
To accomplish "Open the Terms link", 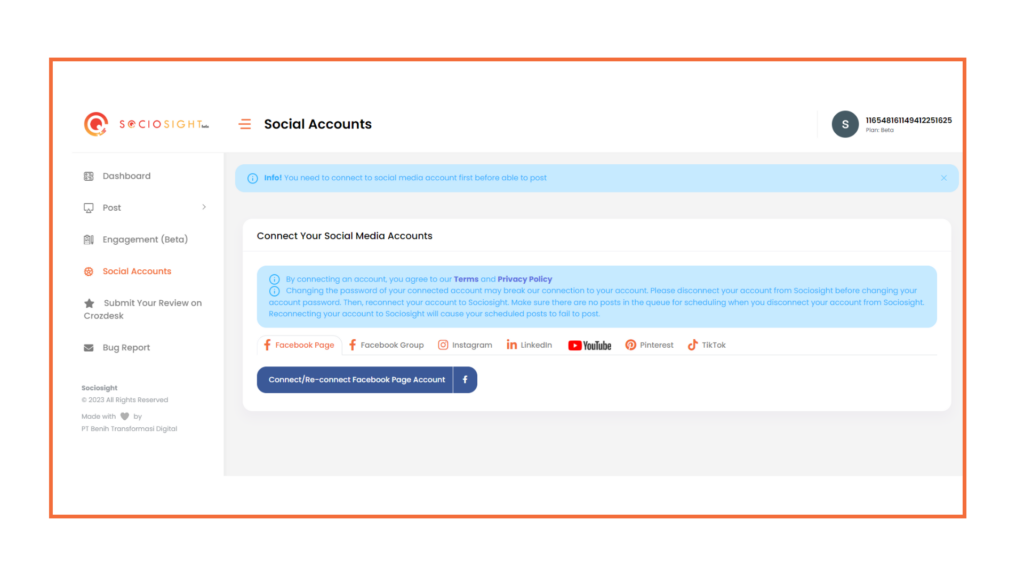I will tap(466, 280).
